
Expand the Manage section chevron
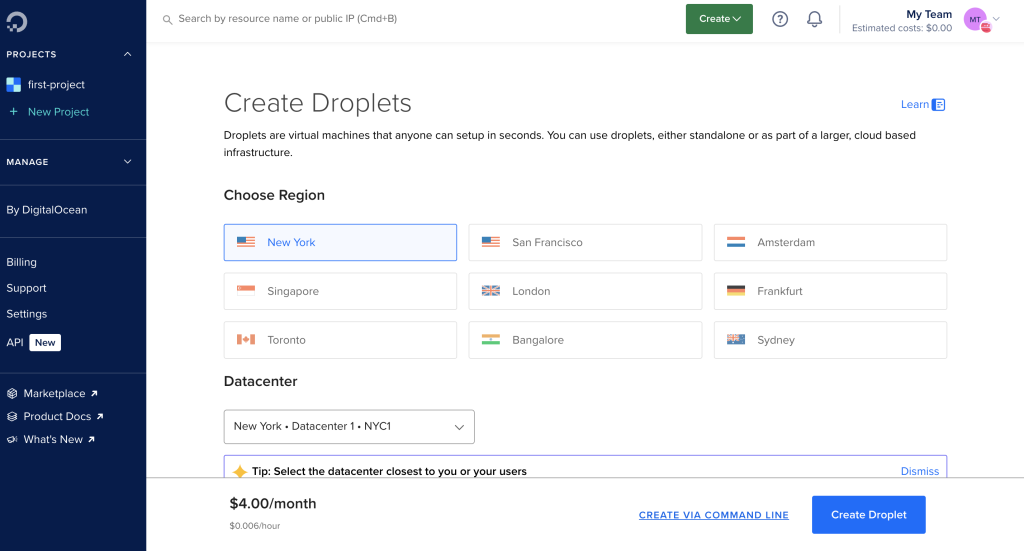tap(127, 162)
